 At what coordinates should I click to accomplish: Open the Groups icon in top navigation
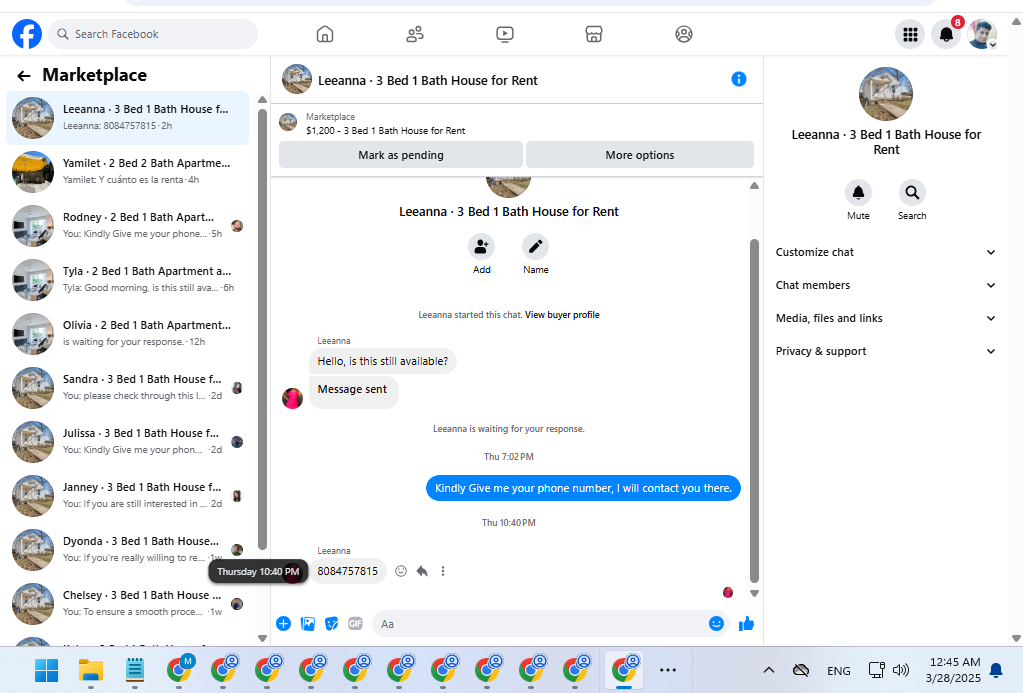684,34
